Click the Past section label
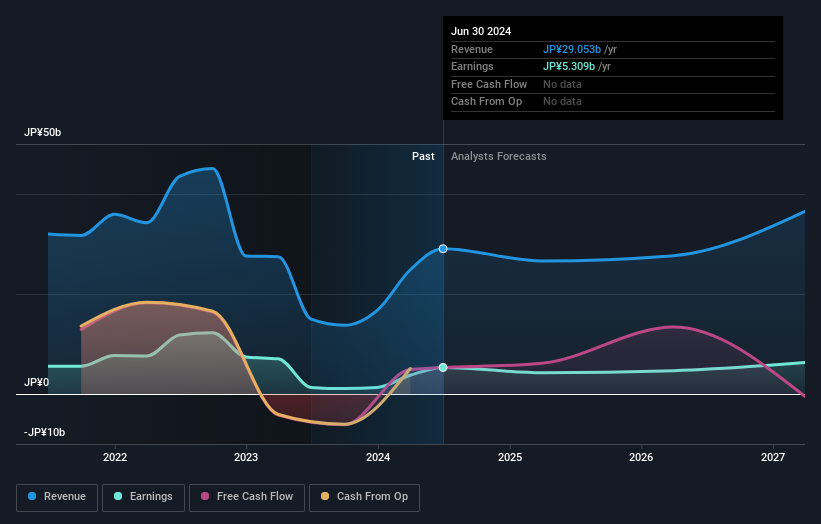The height and width of the screenshot is (524, 821). 423,156
